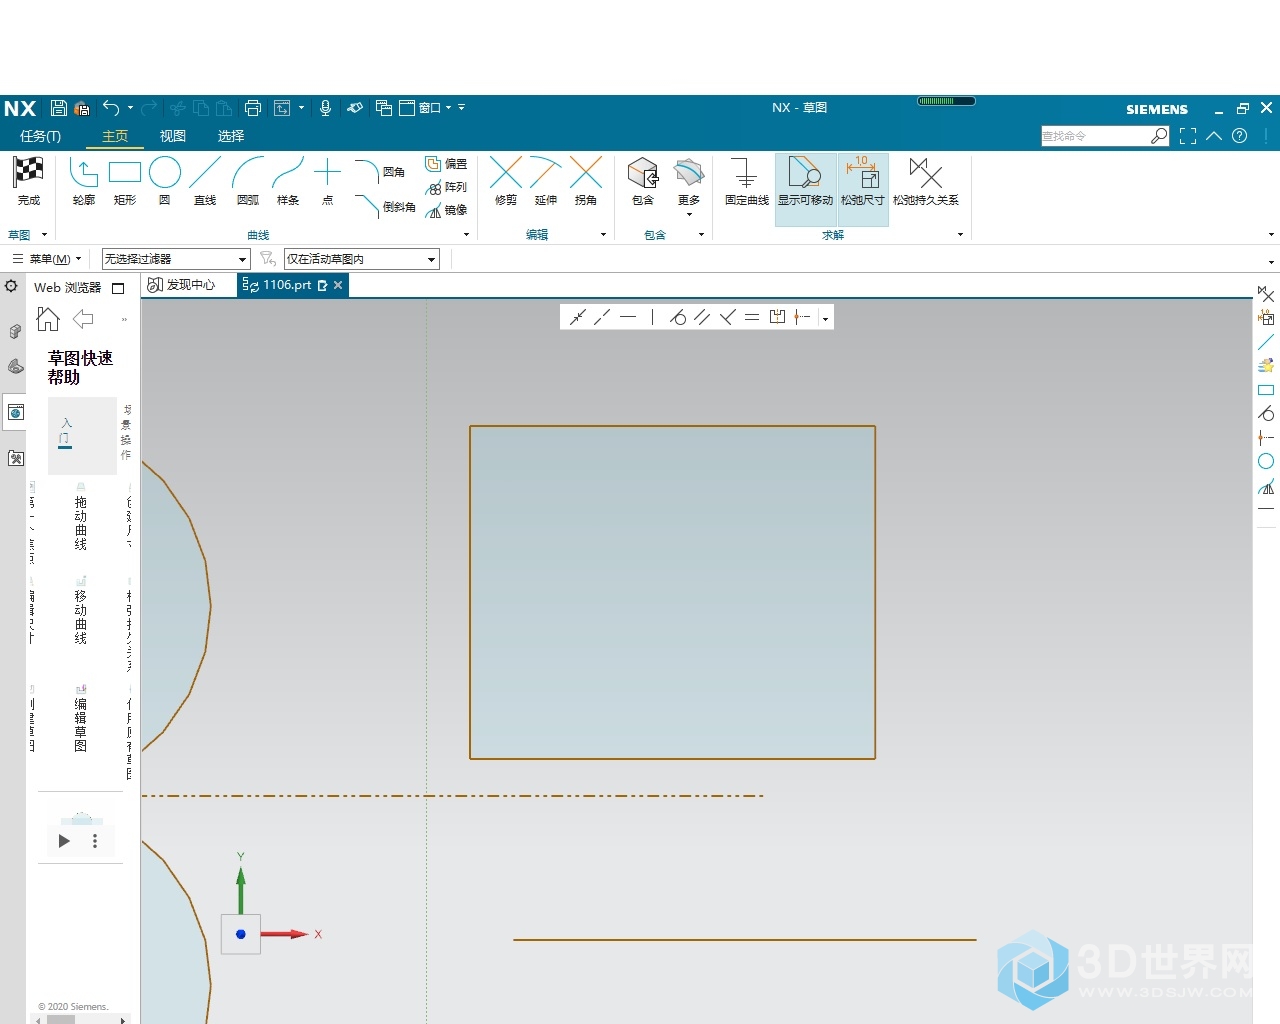The image size is (1280, 1024).
Task: Open the Help question mark icon
Action: pyautogui.click(x=1240, y=136)
